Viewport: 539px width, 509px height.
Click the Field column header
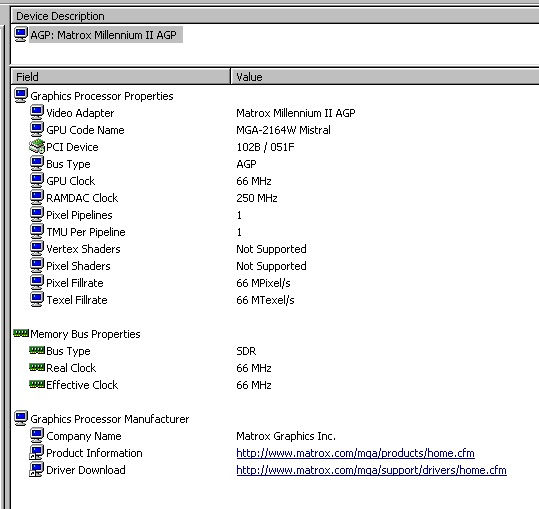coord(121,76)
